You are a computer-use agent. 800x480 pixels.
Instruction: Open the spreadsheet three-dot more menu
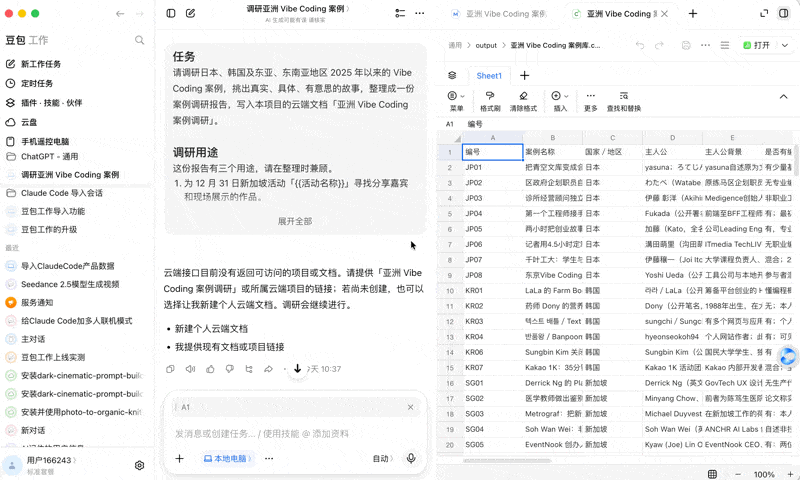tap(705, 45)
